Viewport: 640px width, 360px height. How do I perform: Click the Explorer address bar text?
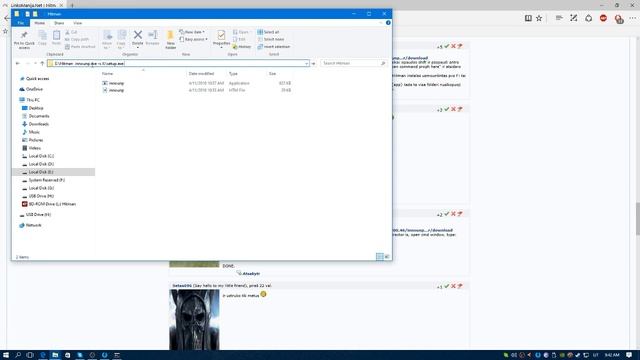tap(89, 64)
